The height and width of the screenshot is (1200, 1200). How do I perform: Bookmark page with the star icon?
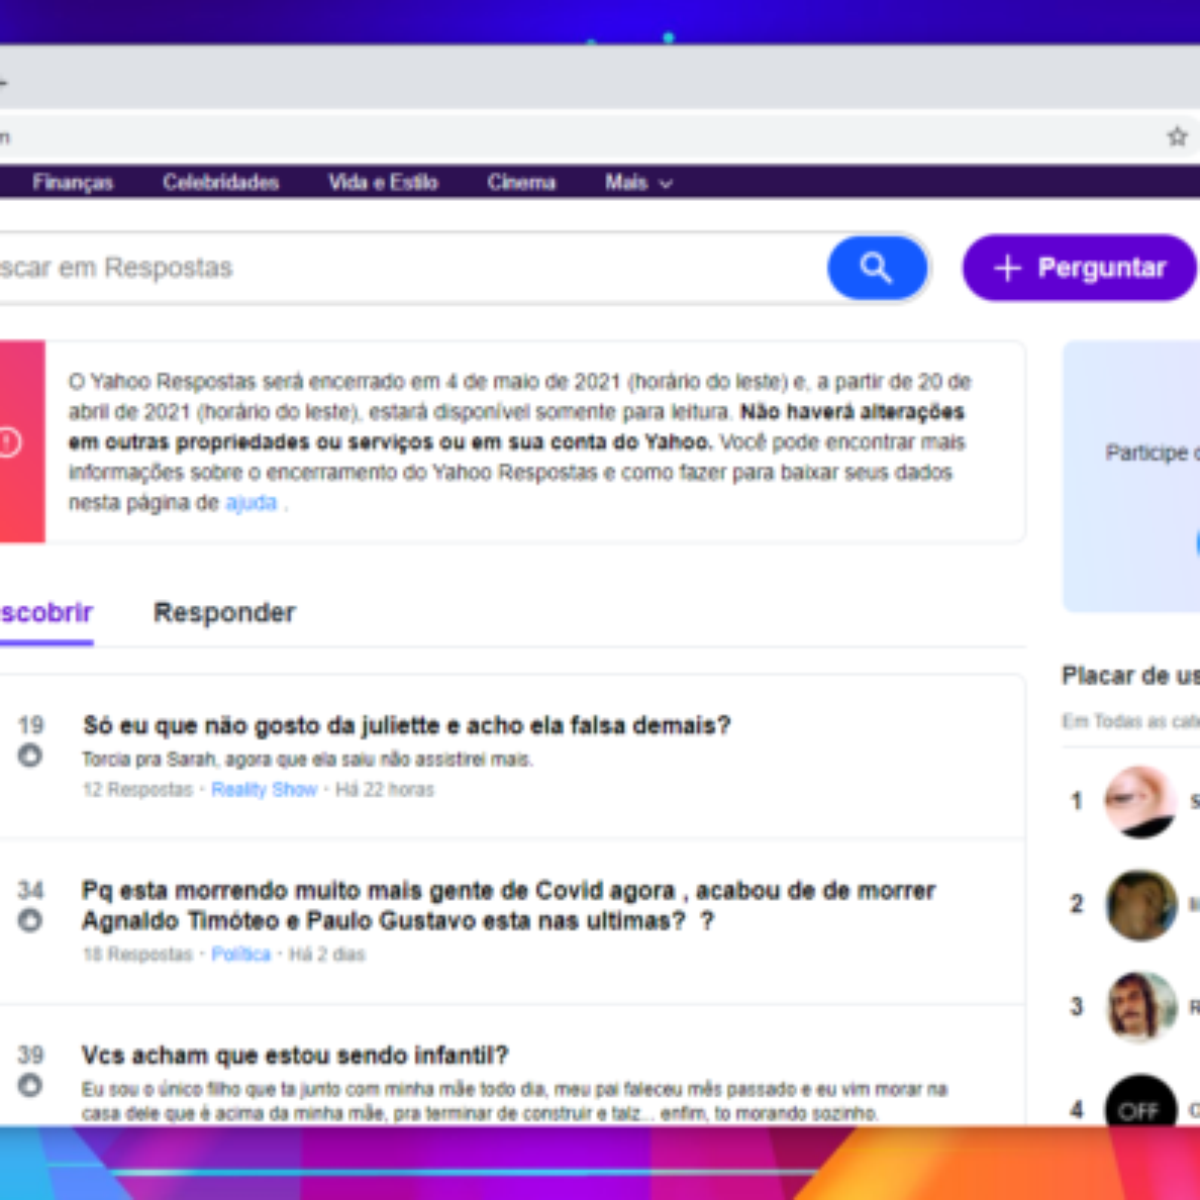pyautogui.click(x=1177, y=136)
